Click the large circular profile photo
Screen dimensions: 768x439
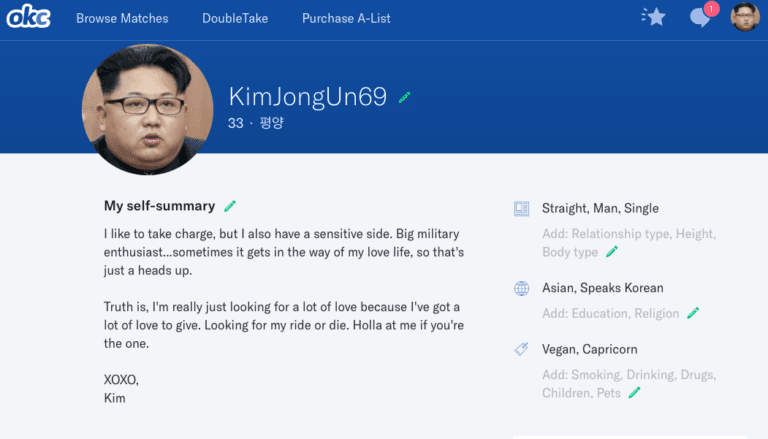tap(147, 107)
